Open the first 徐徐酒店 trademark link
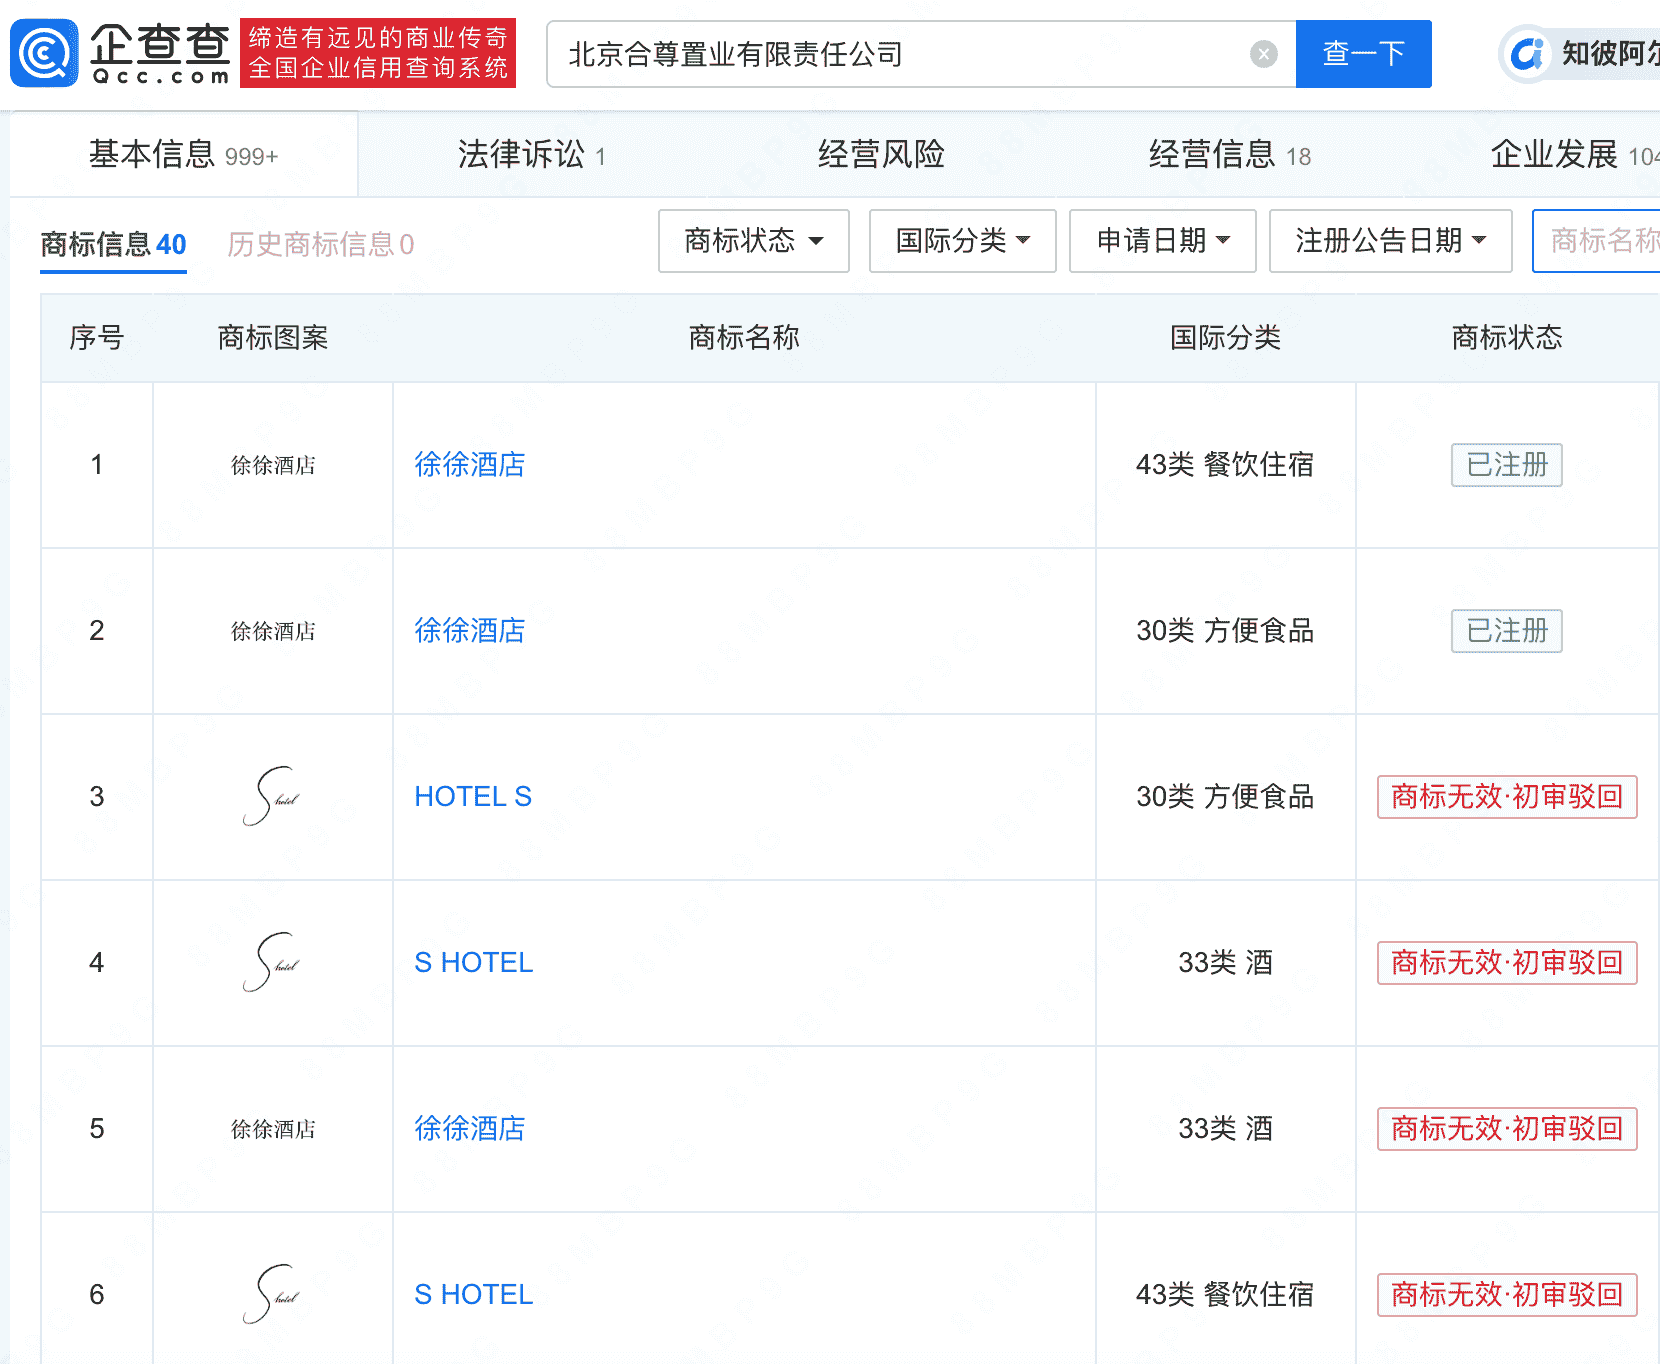This screenshot has width=1660, height=1364. [x=469, y=464]
